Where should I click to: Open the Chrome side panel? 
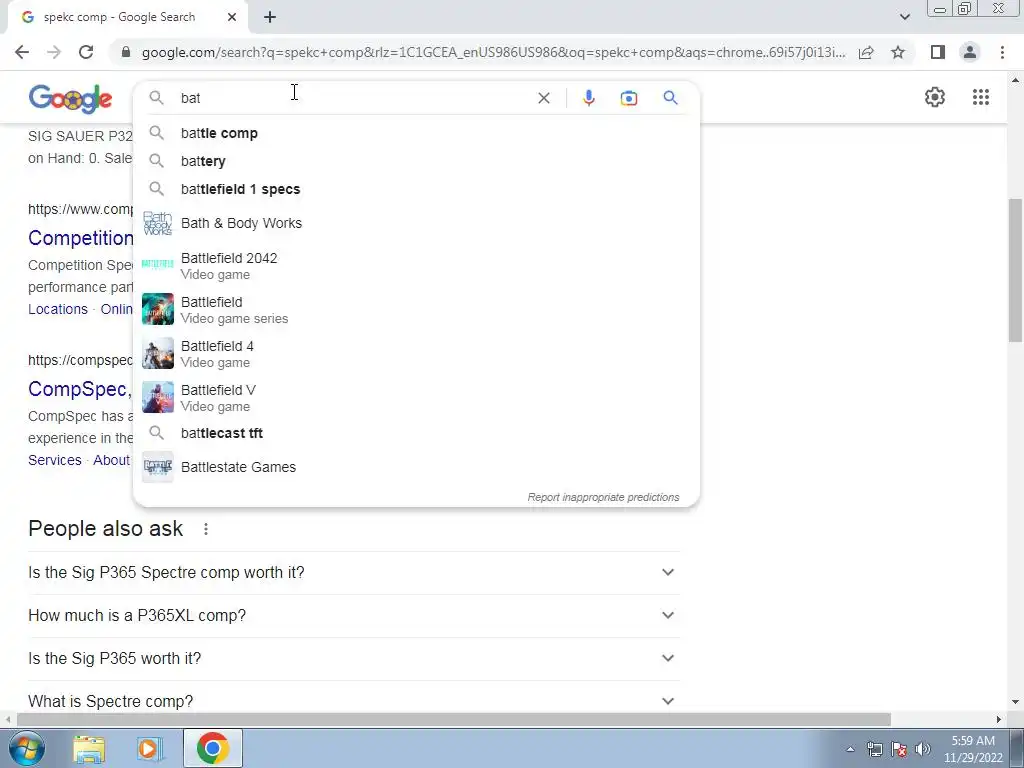(x=938, y=52)
